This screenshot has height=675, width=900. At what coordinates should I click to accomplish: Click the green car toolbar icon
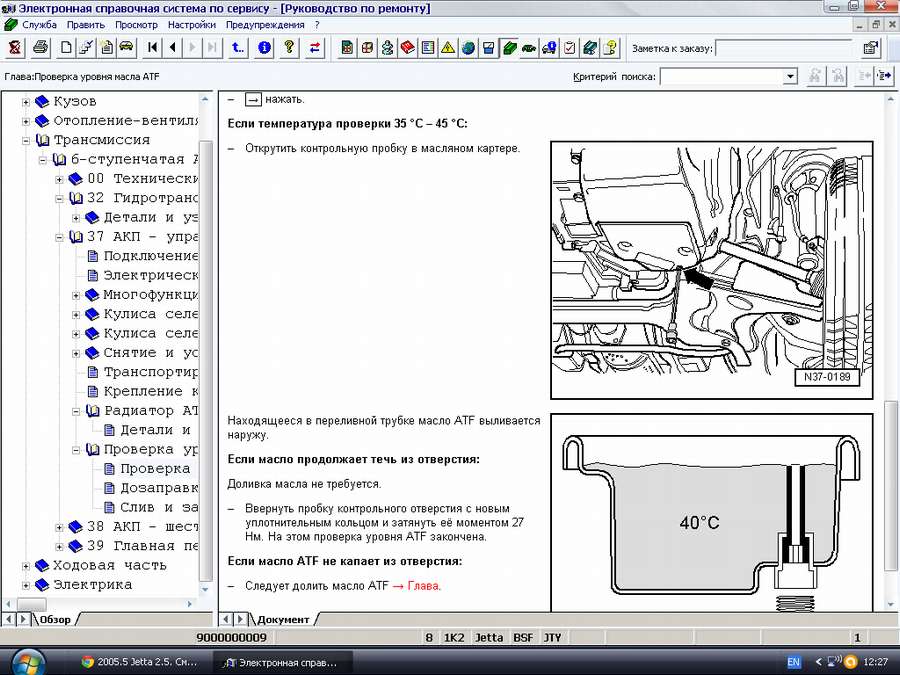529,48
